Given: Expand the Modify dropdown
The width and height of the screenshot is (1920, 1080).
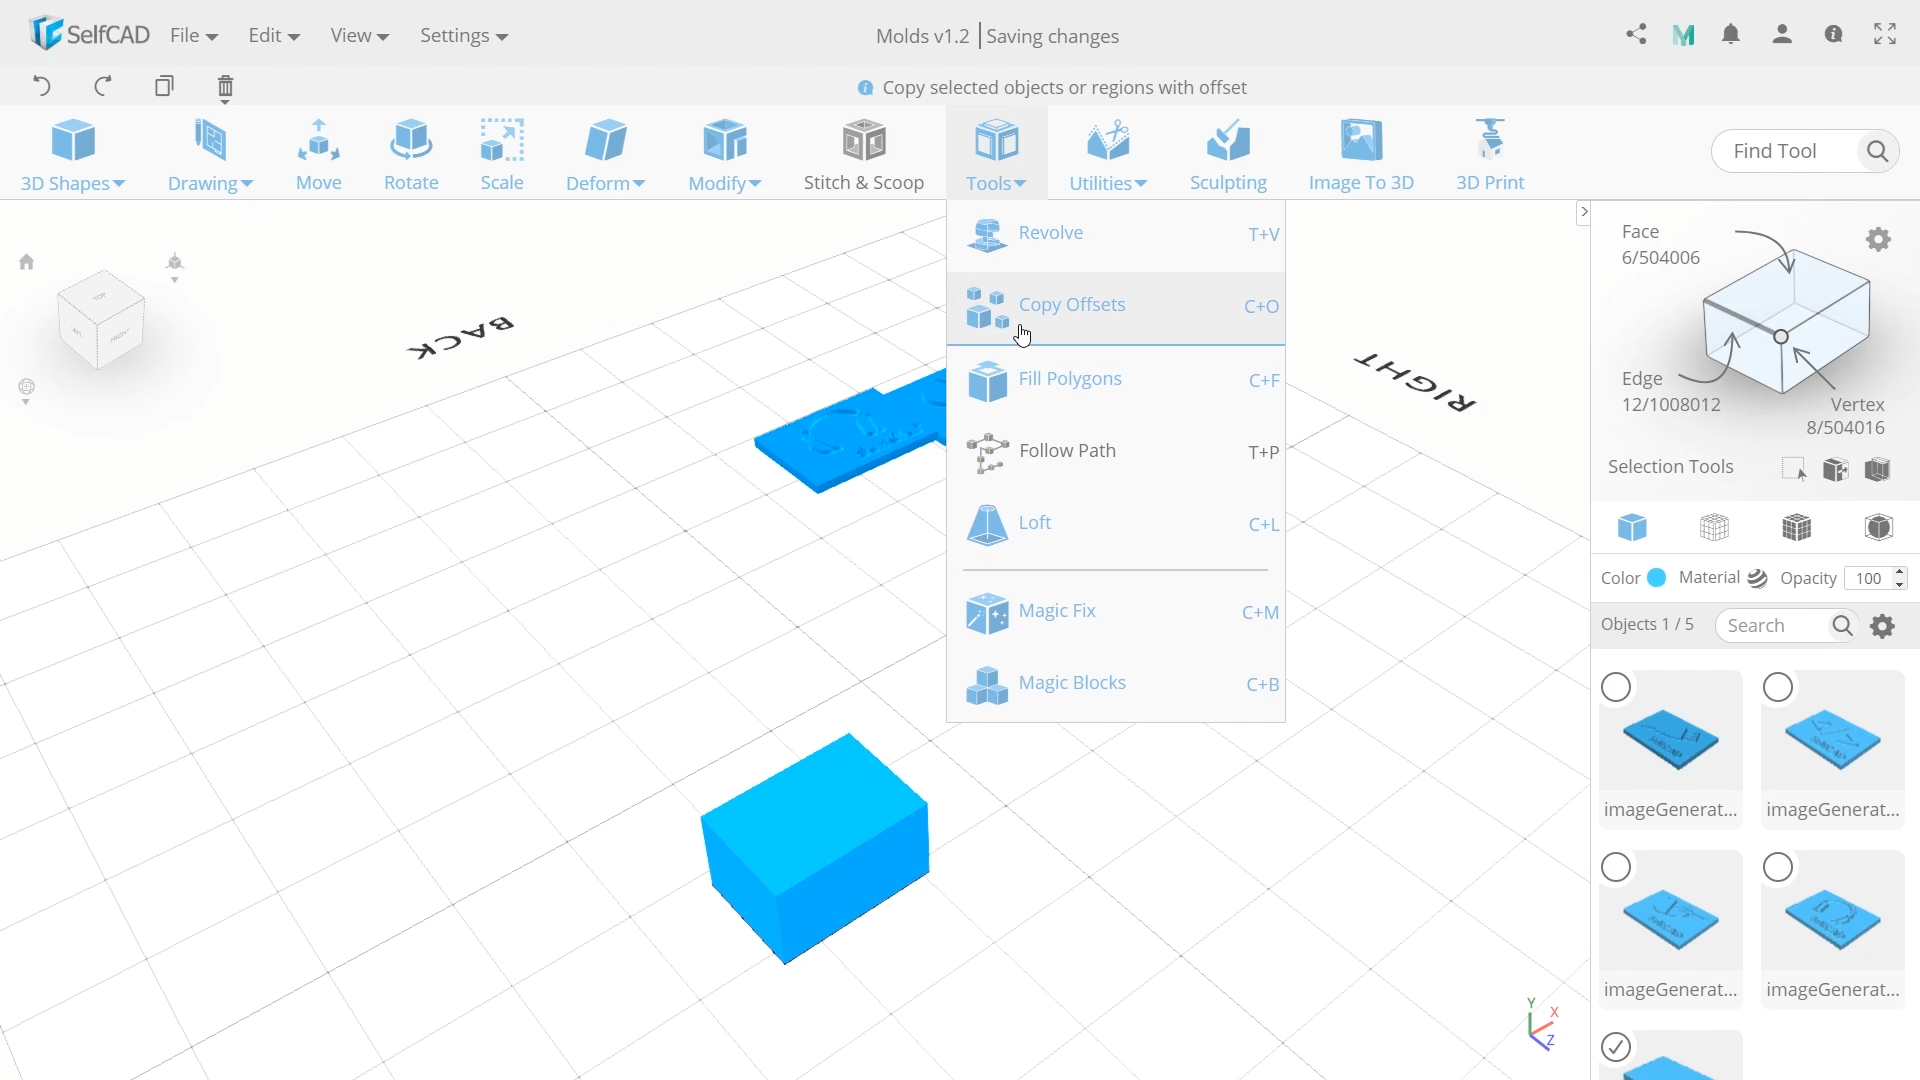Looking at the screenshot, I should click(725, 154).
